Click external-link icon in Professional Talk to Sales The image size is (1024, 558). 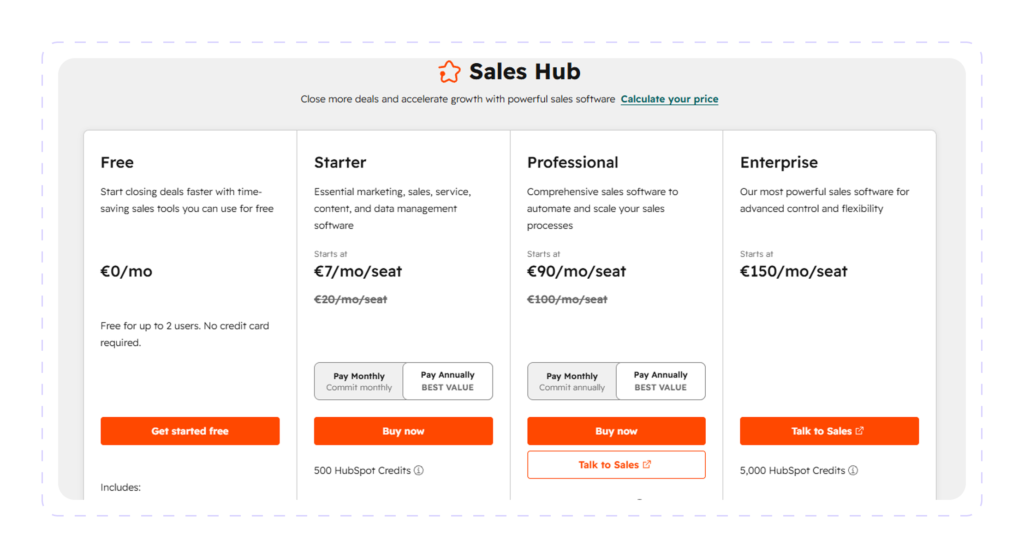647,465
